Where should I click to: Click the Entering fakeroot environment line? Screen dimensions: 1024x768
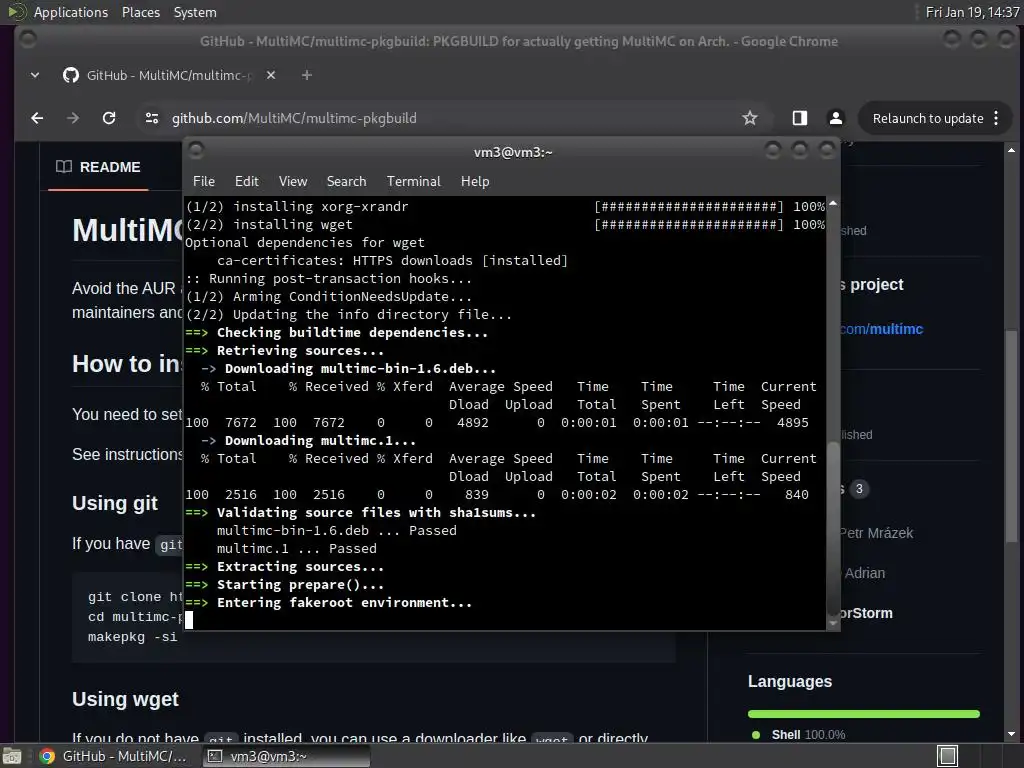(328, 603)
